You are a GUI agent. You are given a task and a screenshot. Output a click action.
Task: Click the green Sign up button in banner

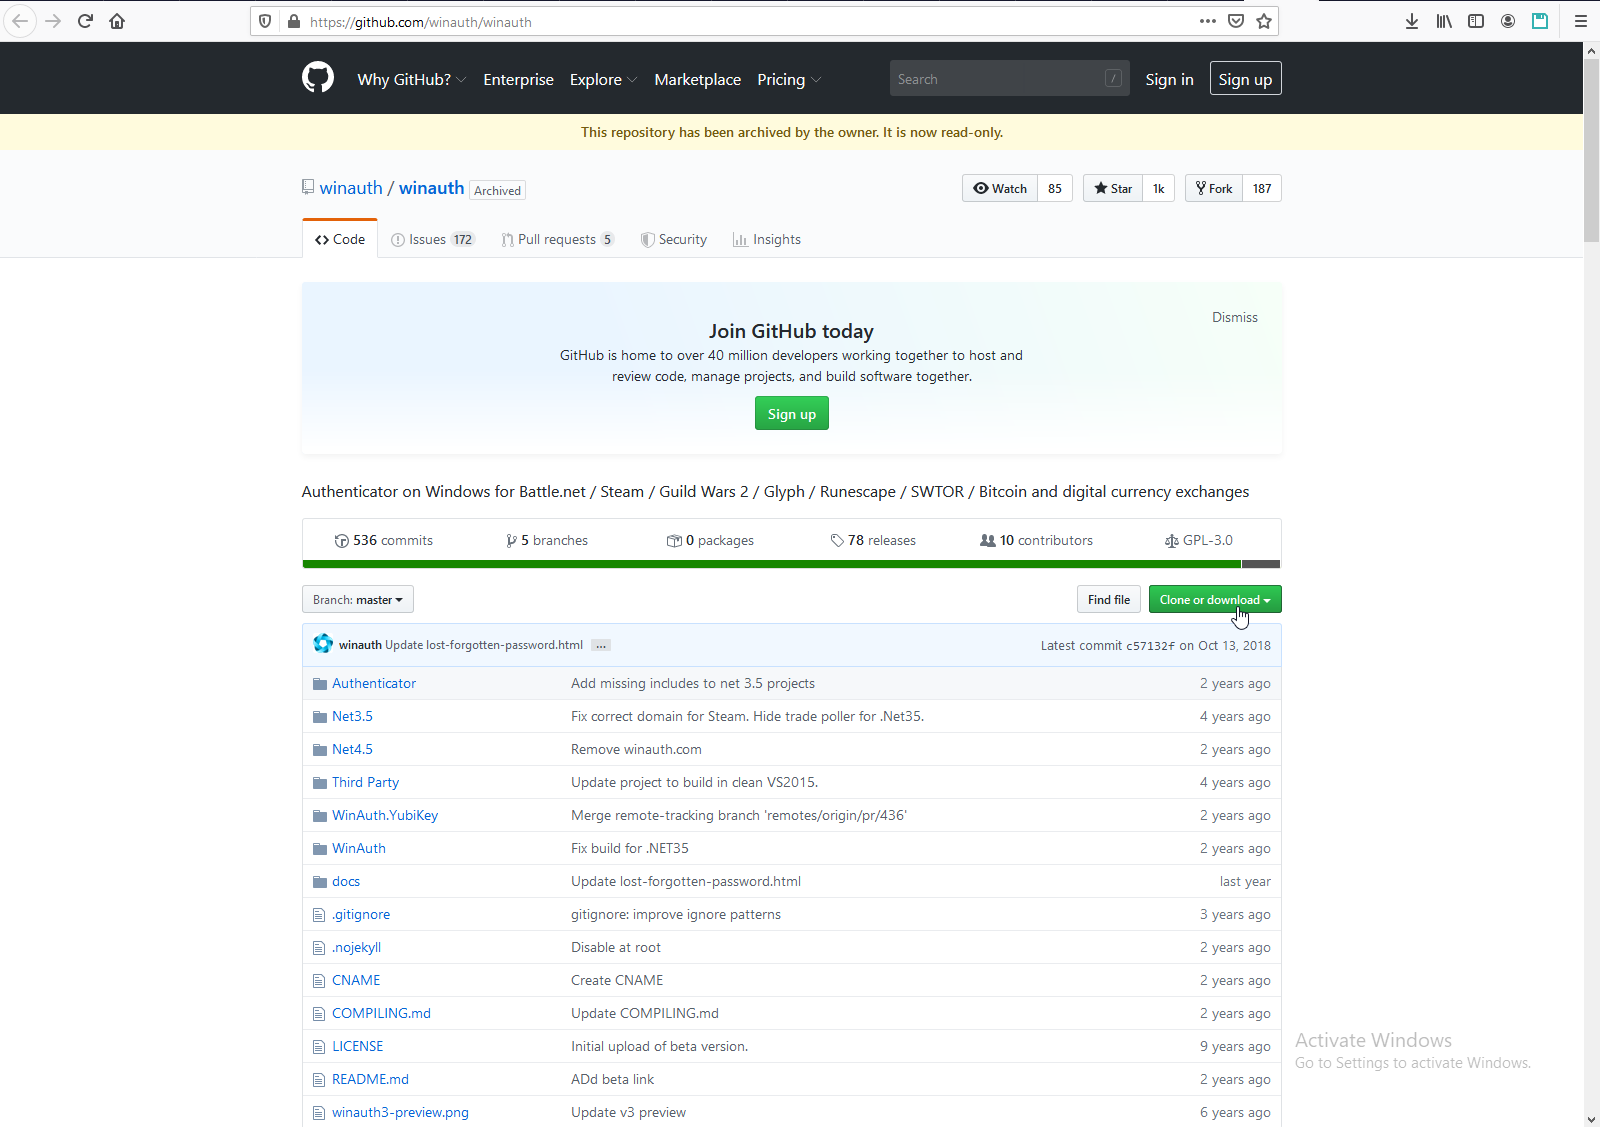[x=792, y=414]
